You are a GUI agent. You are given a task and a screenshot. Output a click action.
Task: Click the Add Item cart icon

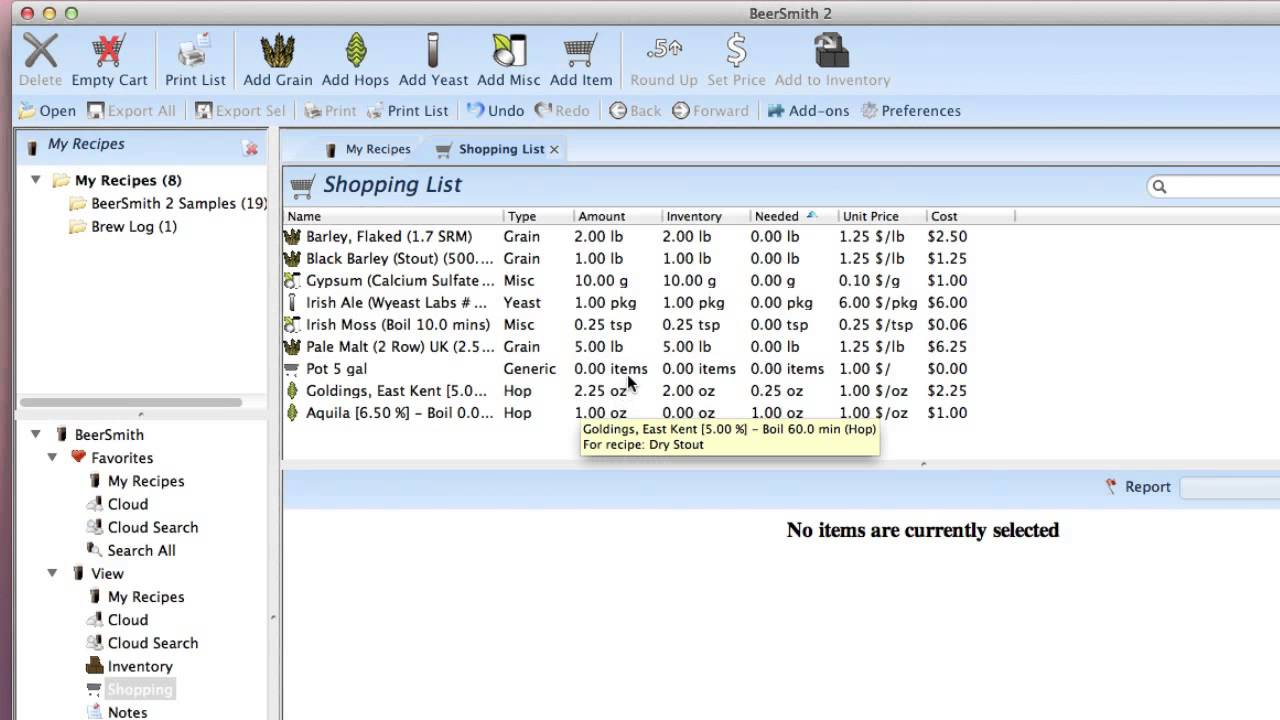[580, 51]
